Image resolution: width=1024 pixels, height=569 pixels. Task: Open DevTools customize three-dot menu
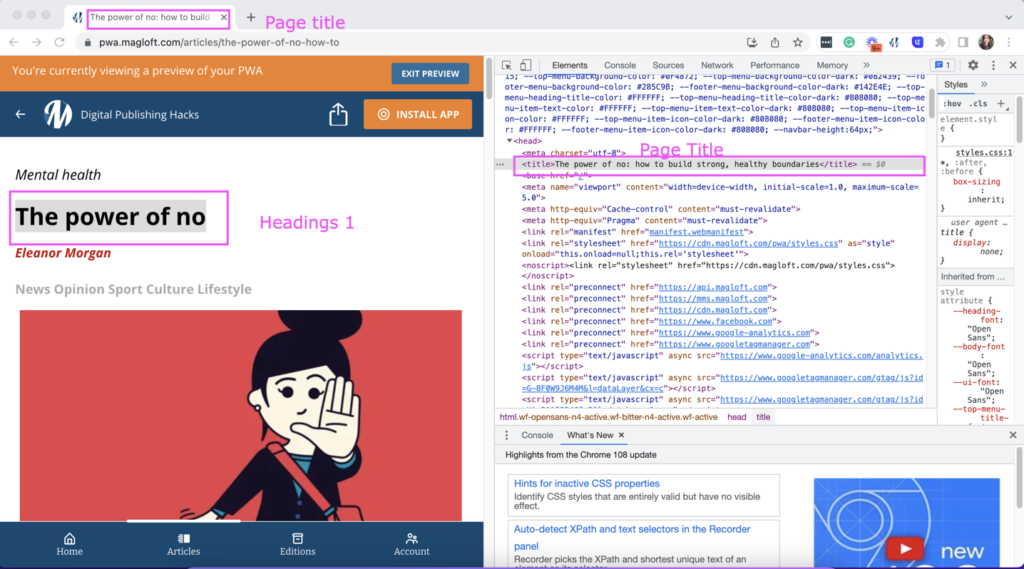(x=993, y=65)
